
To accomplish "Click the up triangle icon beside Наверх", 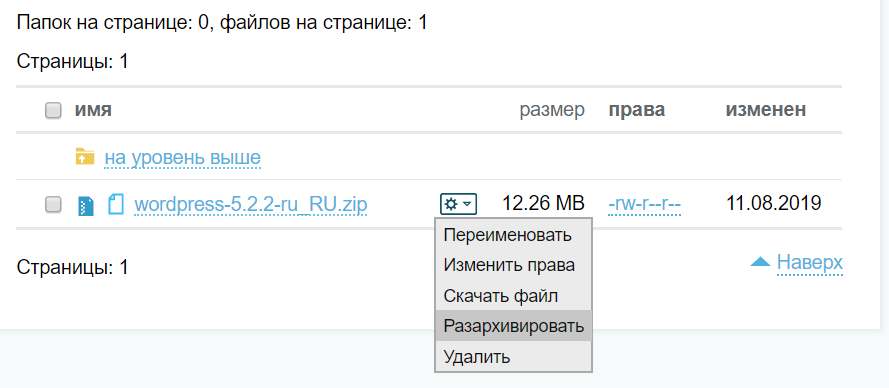I will pos(760,262).
